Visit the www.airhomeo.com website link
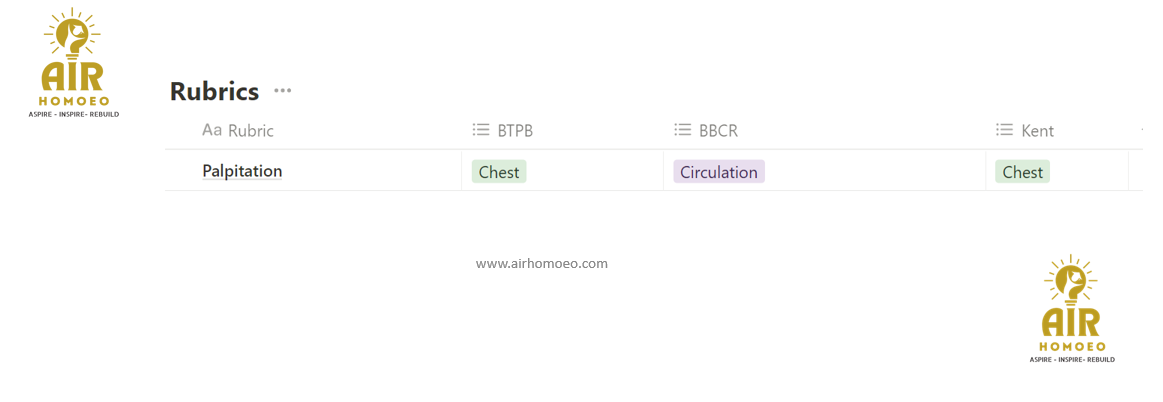1163x402 pixels. click(542, 264)
